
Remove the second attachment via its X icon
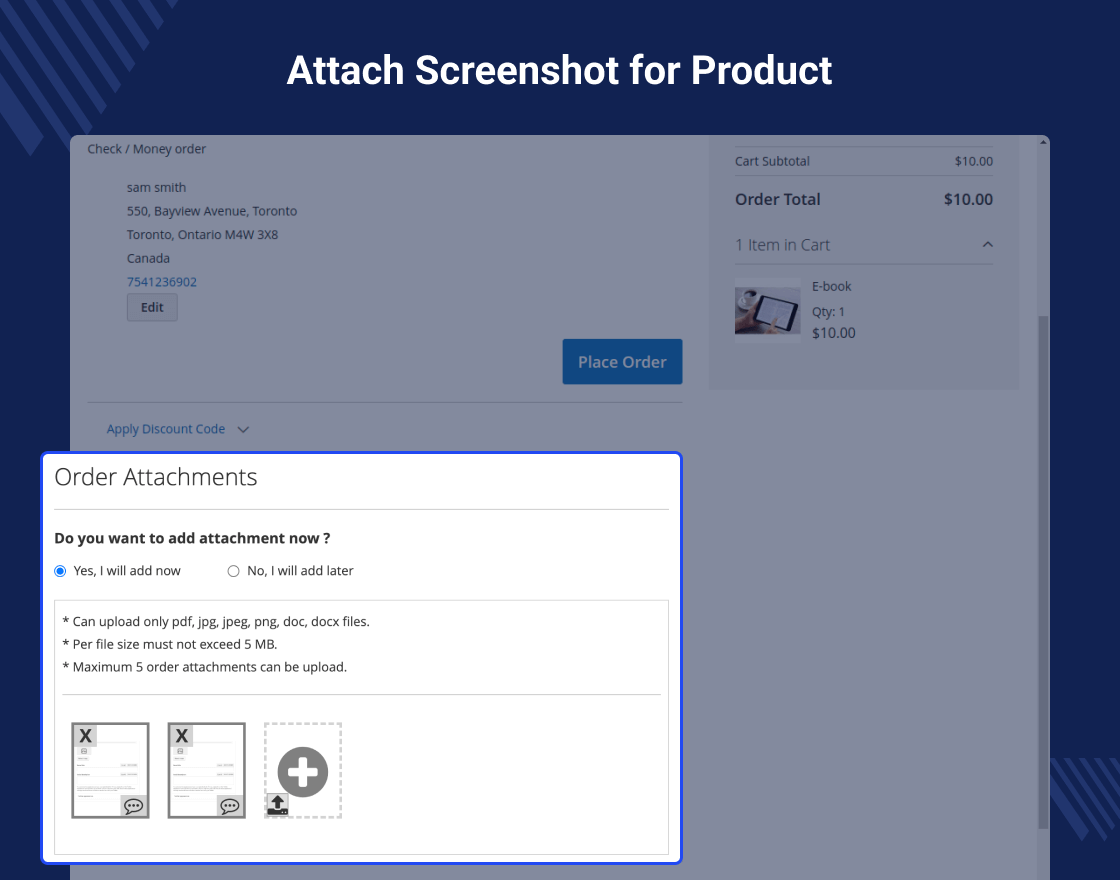[x=182, y=736]
